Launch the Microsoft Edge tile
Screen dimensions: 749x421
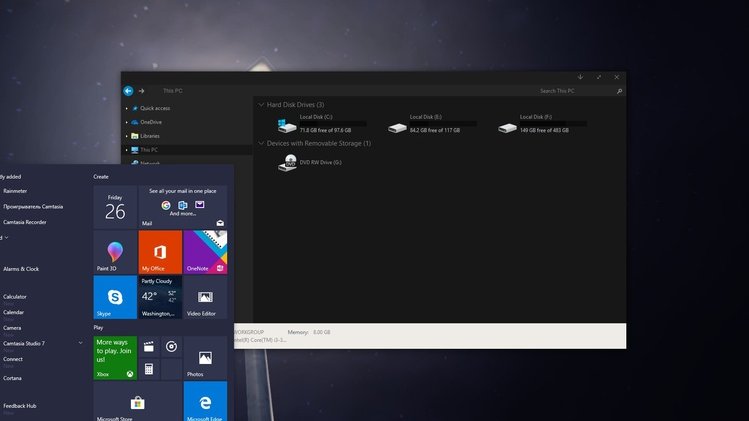coord(205,401)
